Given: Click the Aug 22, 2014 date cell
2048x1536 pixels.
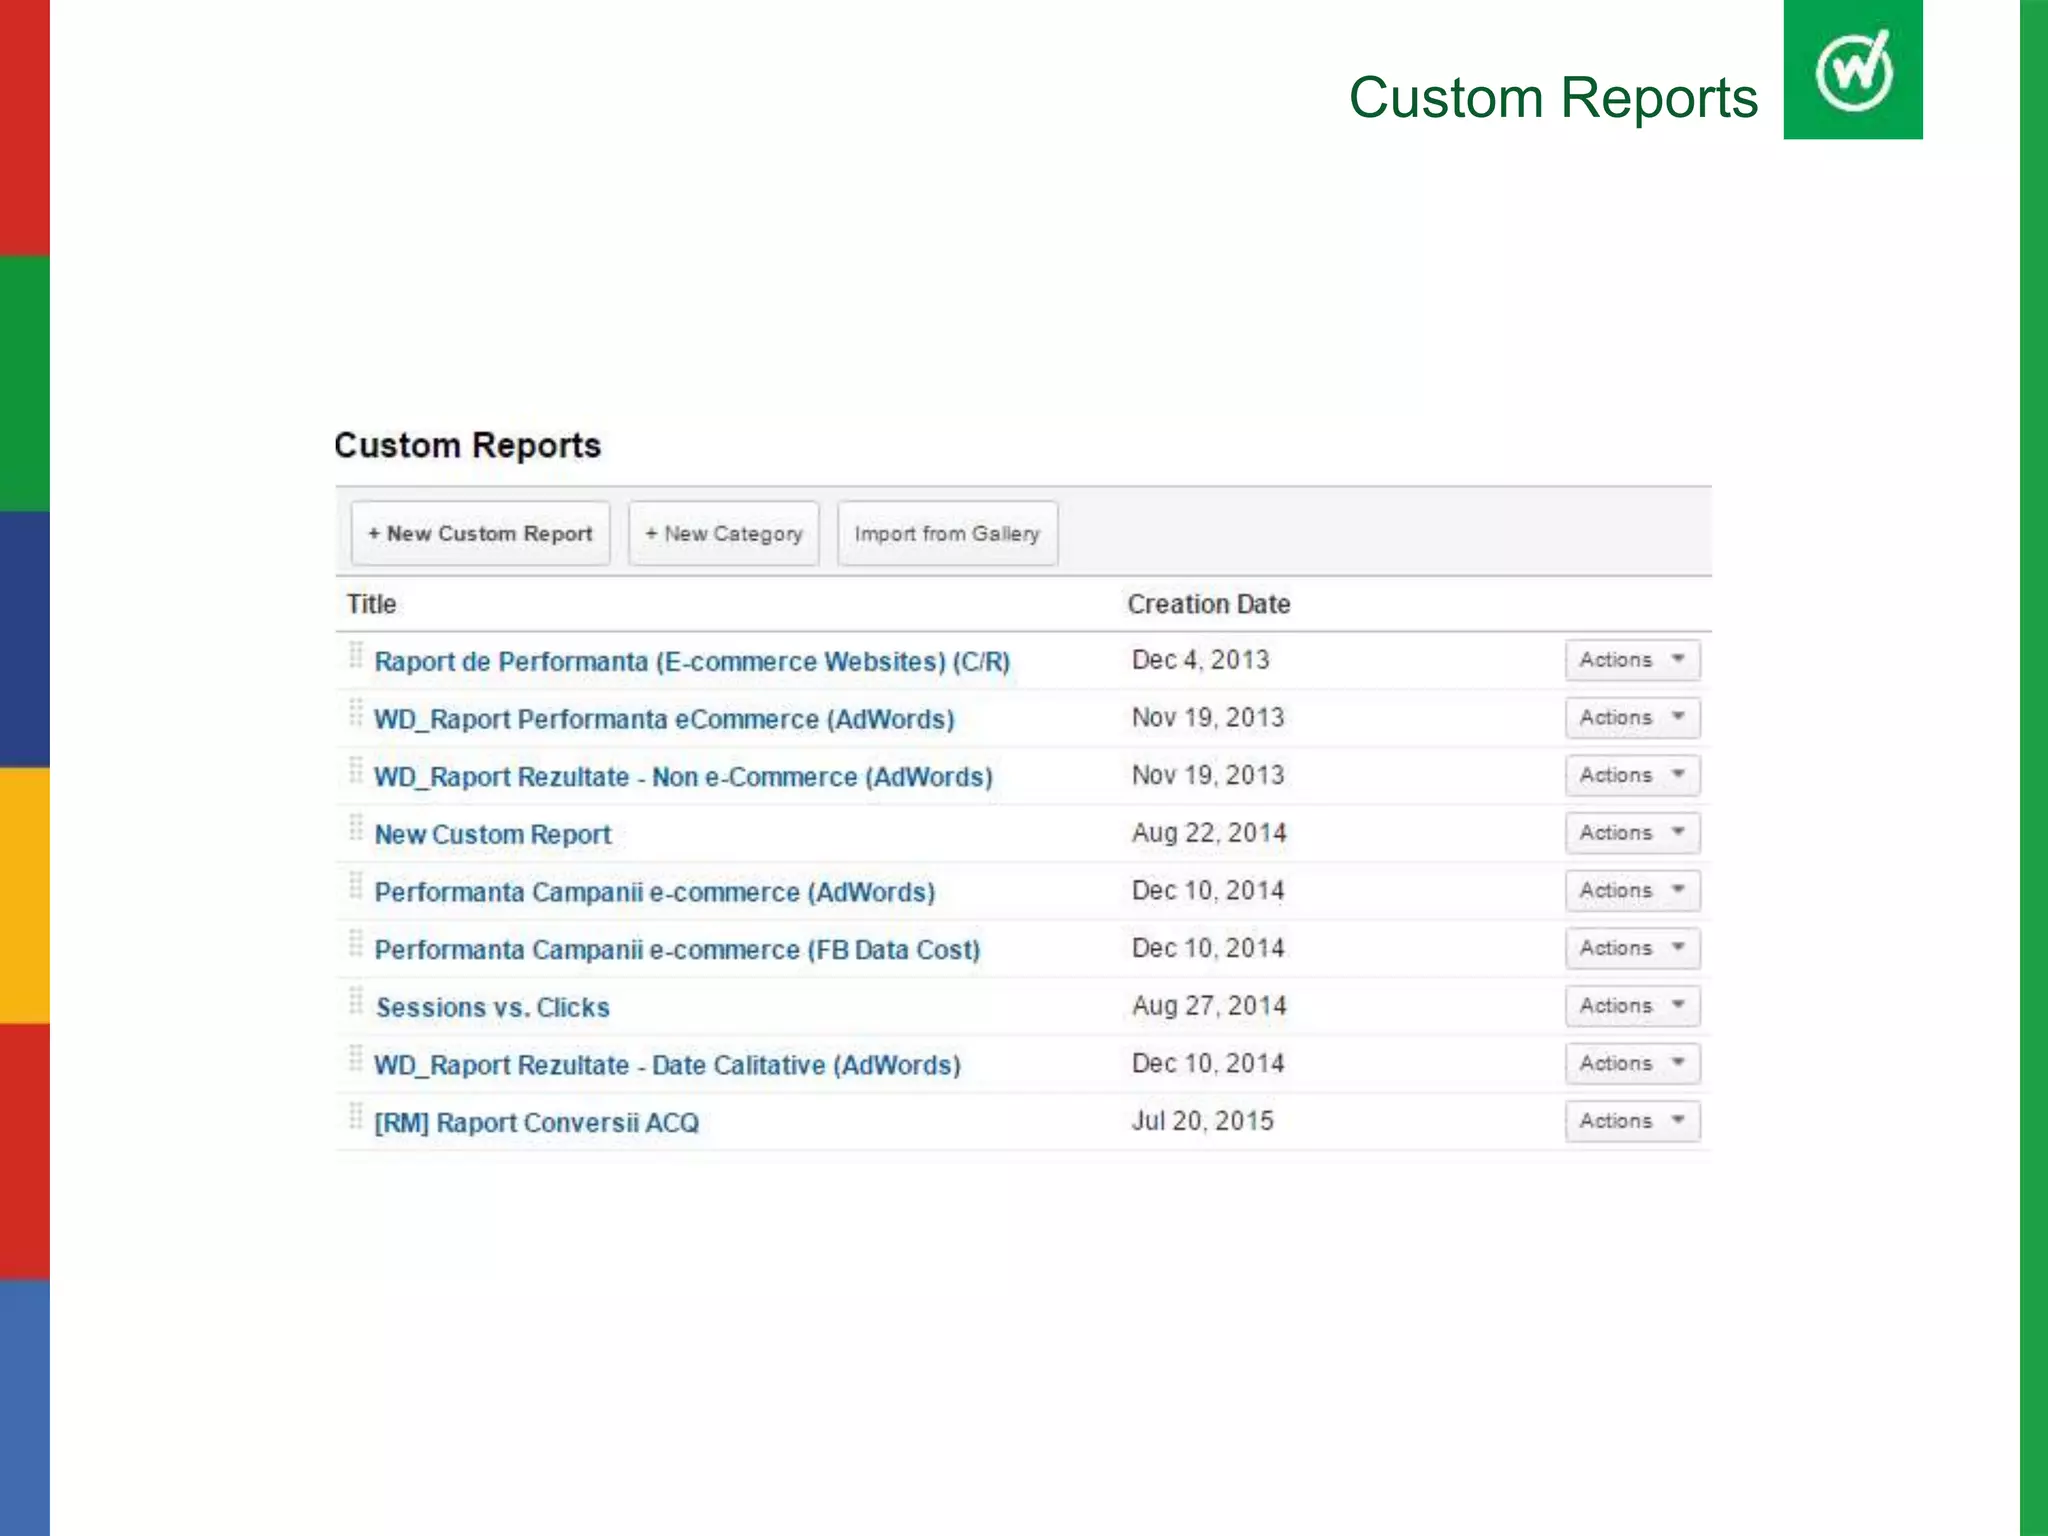Looking at the screenshot, I should click(x=1209, y=833).
